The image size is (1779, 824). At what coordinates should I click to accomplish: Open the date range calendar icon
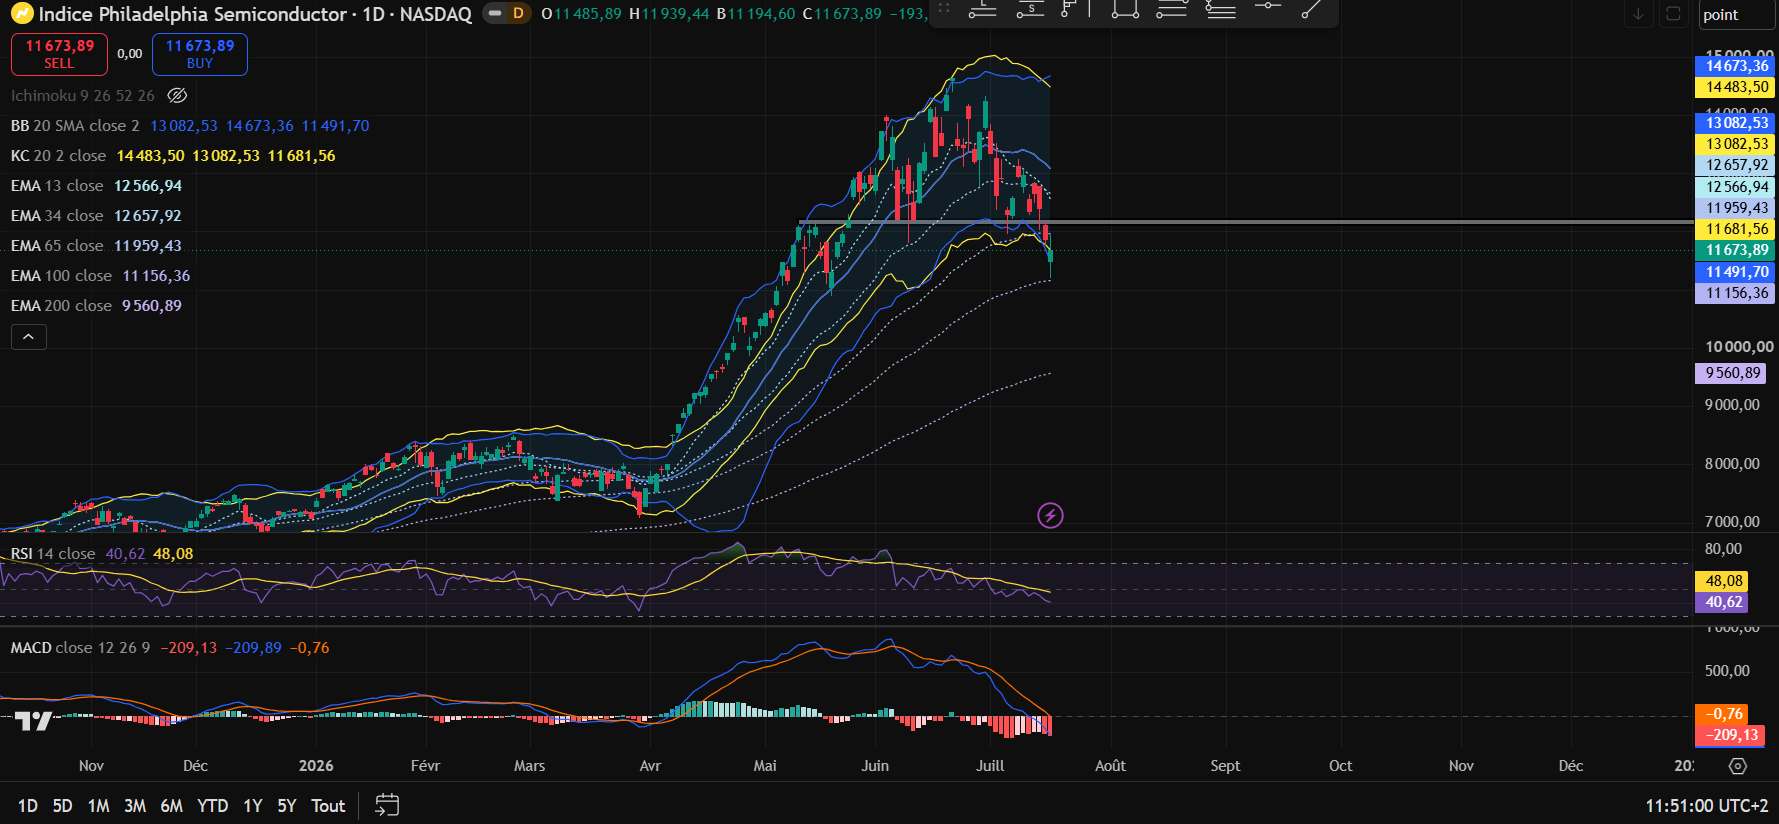click(x=387, y=805)
